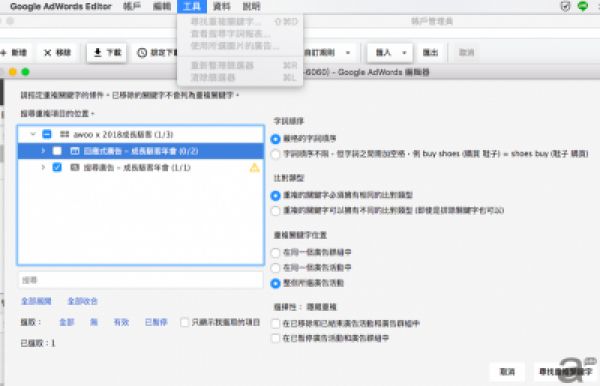Enable 只顯示我選取的項目 checkbox
This screenshot has height=386, width=600.
(x=184, y=322)
